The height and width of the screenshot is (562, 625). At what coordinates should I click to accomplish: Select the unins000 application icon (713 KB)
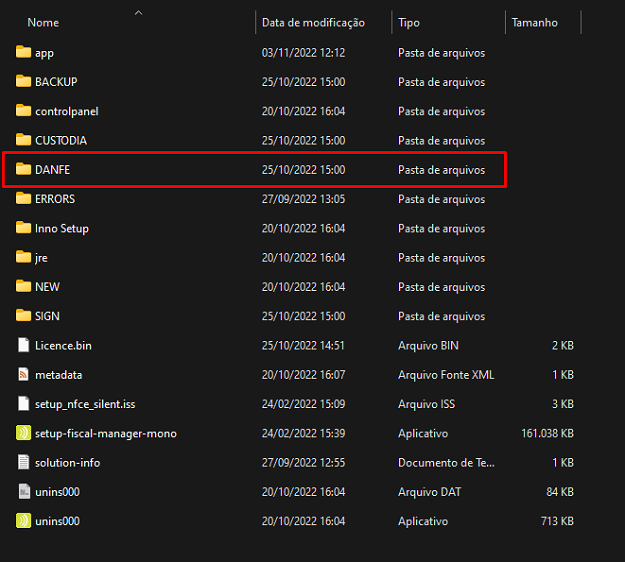click(23, 521)
